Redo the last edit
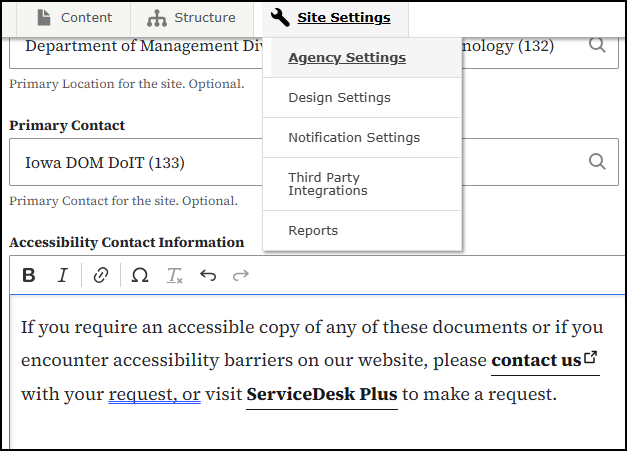Image resolution: width=627 pixels, height=451 pixels. point(240,276)
